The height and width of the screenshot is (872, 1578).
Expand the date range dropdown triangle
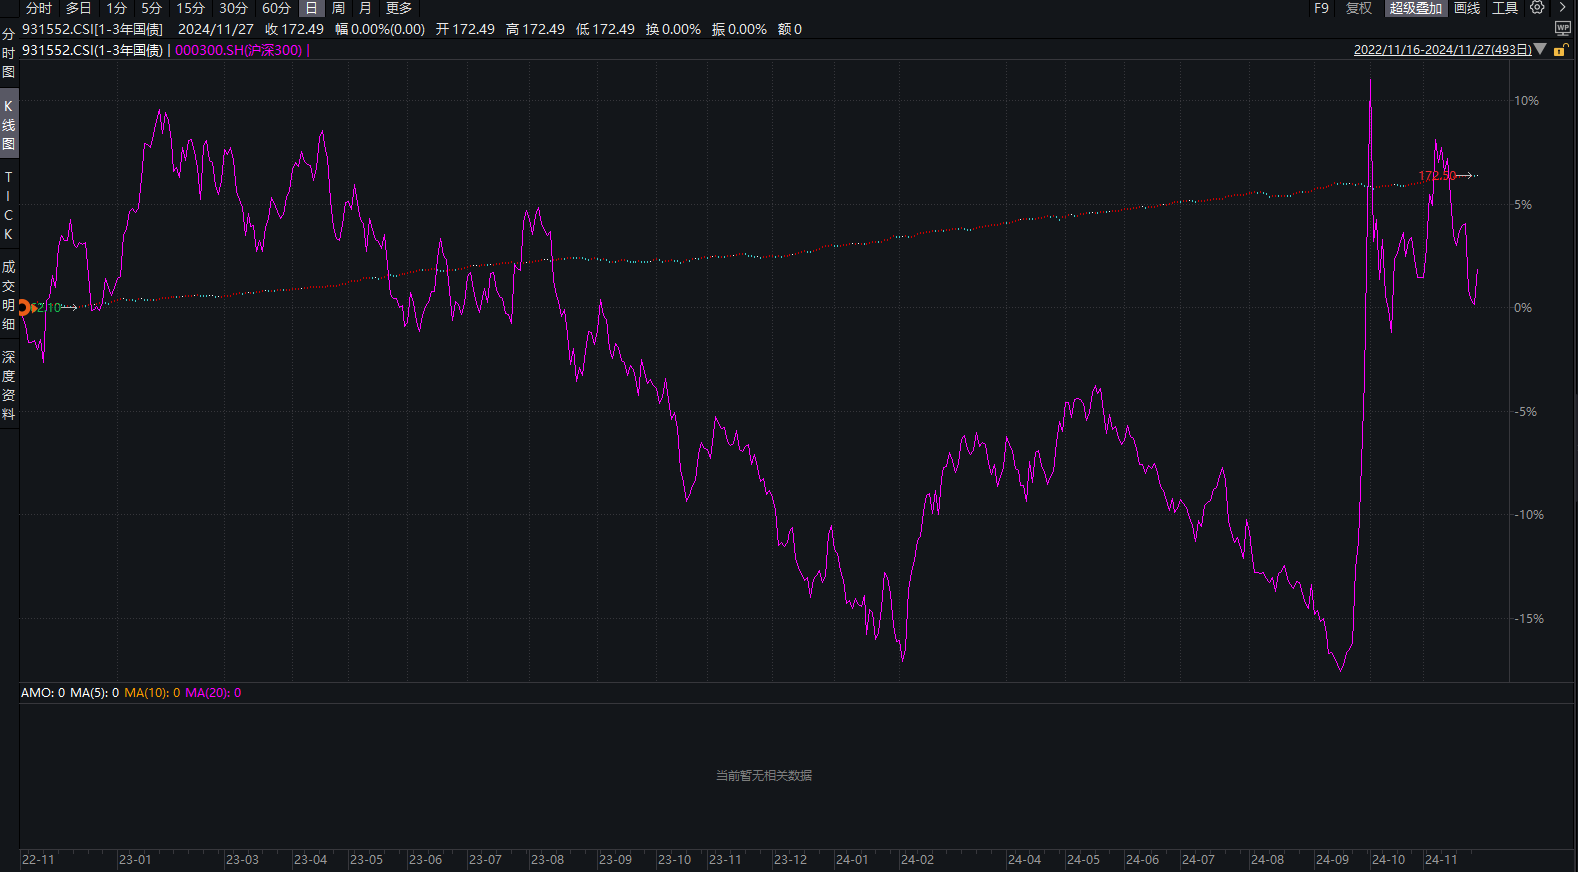pyautogui.click(x=1540, y=49)
